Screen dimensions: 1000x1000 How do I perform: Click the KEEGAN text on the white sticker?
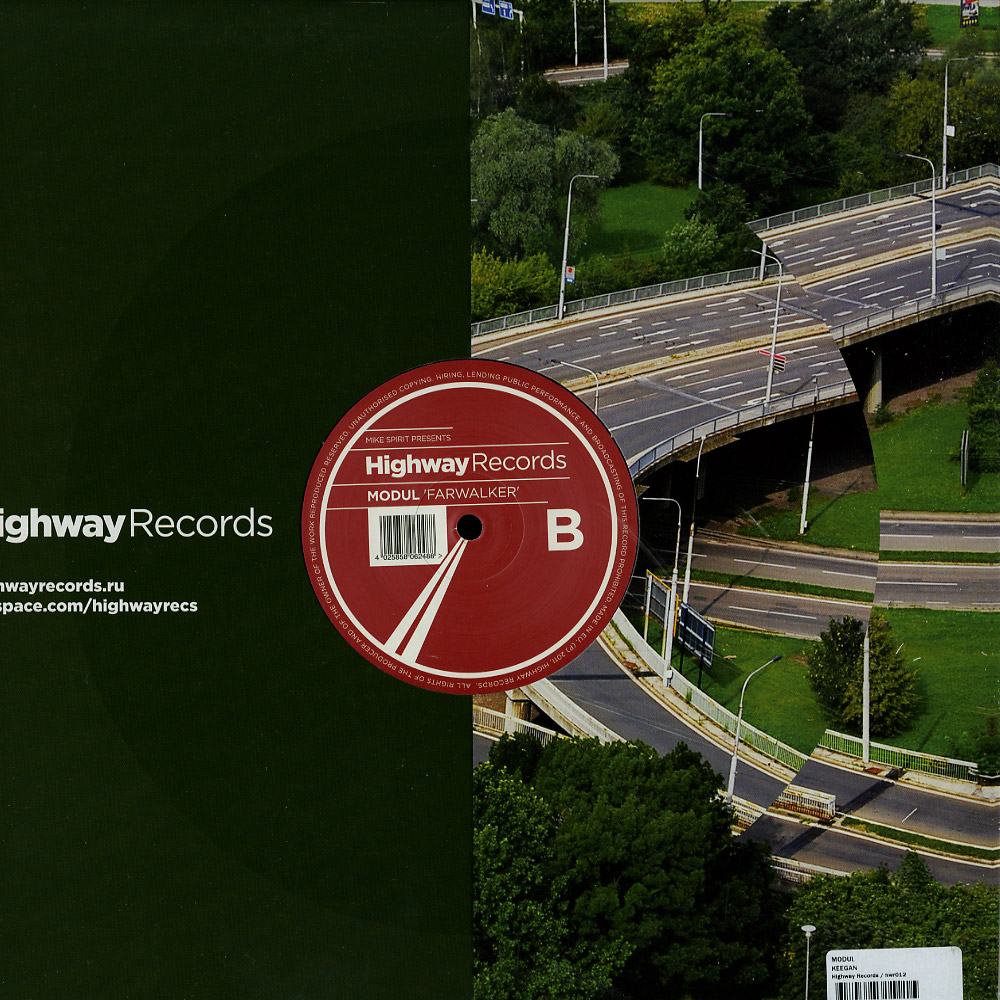[846, 968]
